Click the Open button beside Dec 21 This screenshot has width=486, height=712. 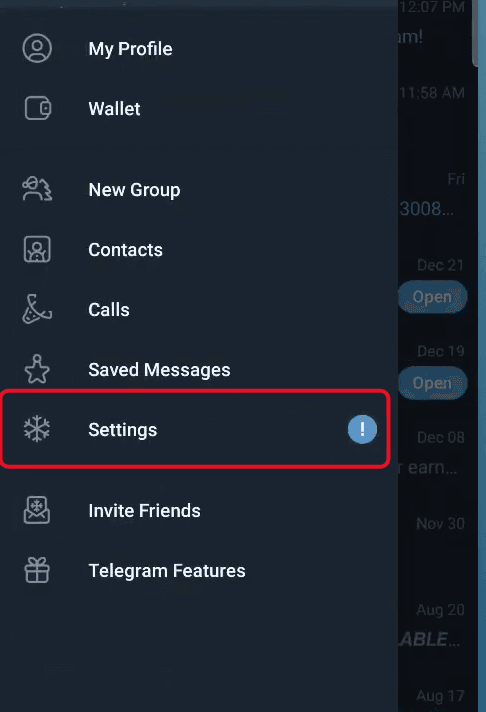click(432, 297)
